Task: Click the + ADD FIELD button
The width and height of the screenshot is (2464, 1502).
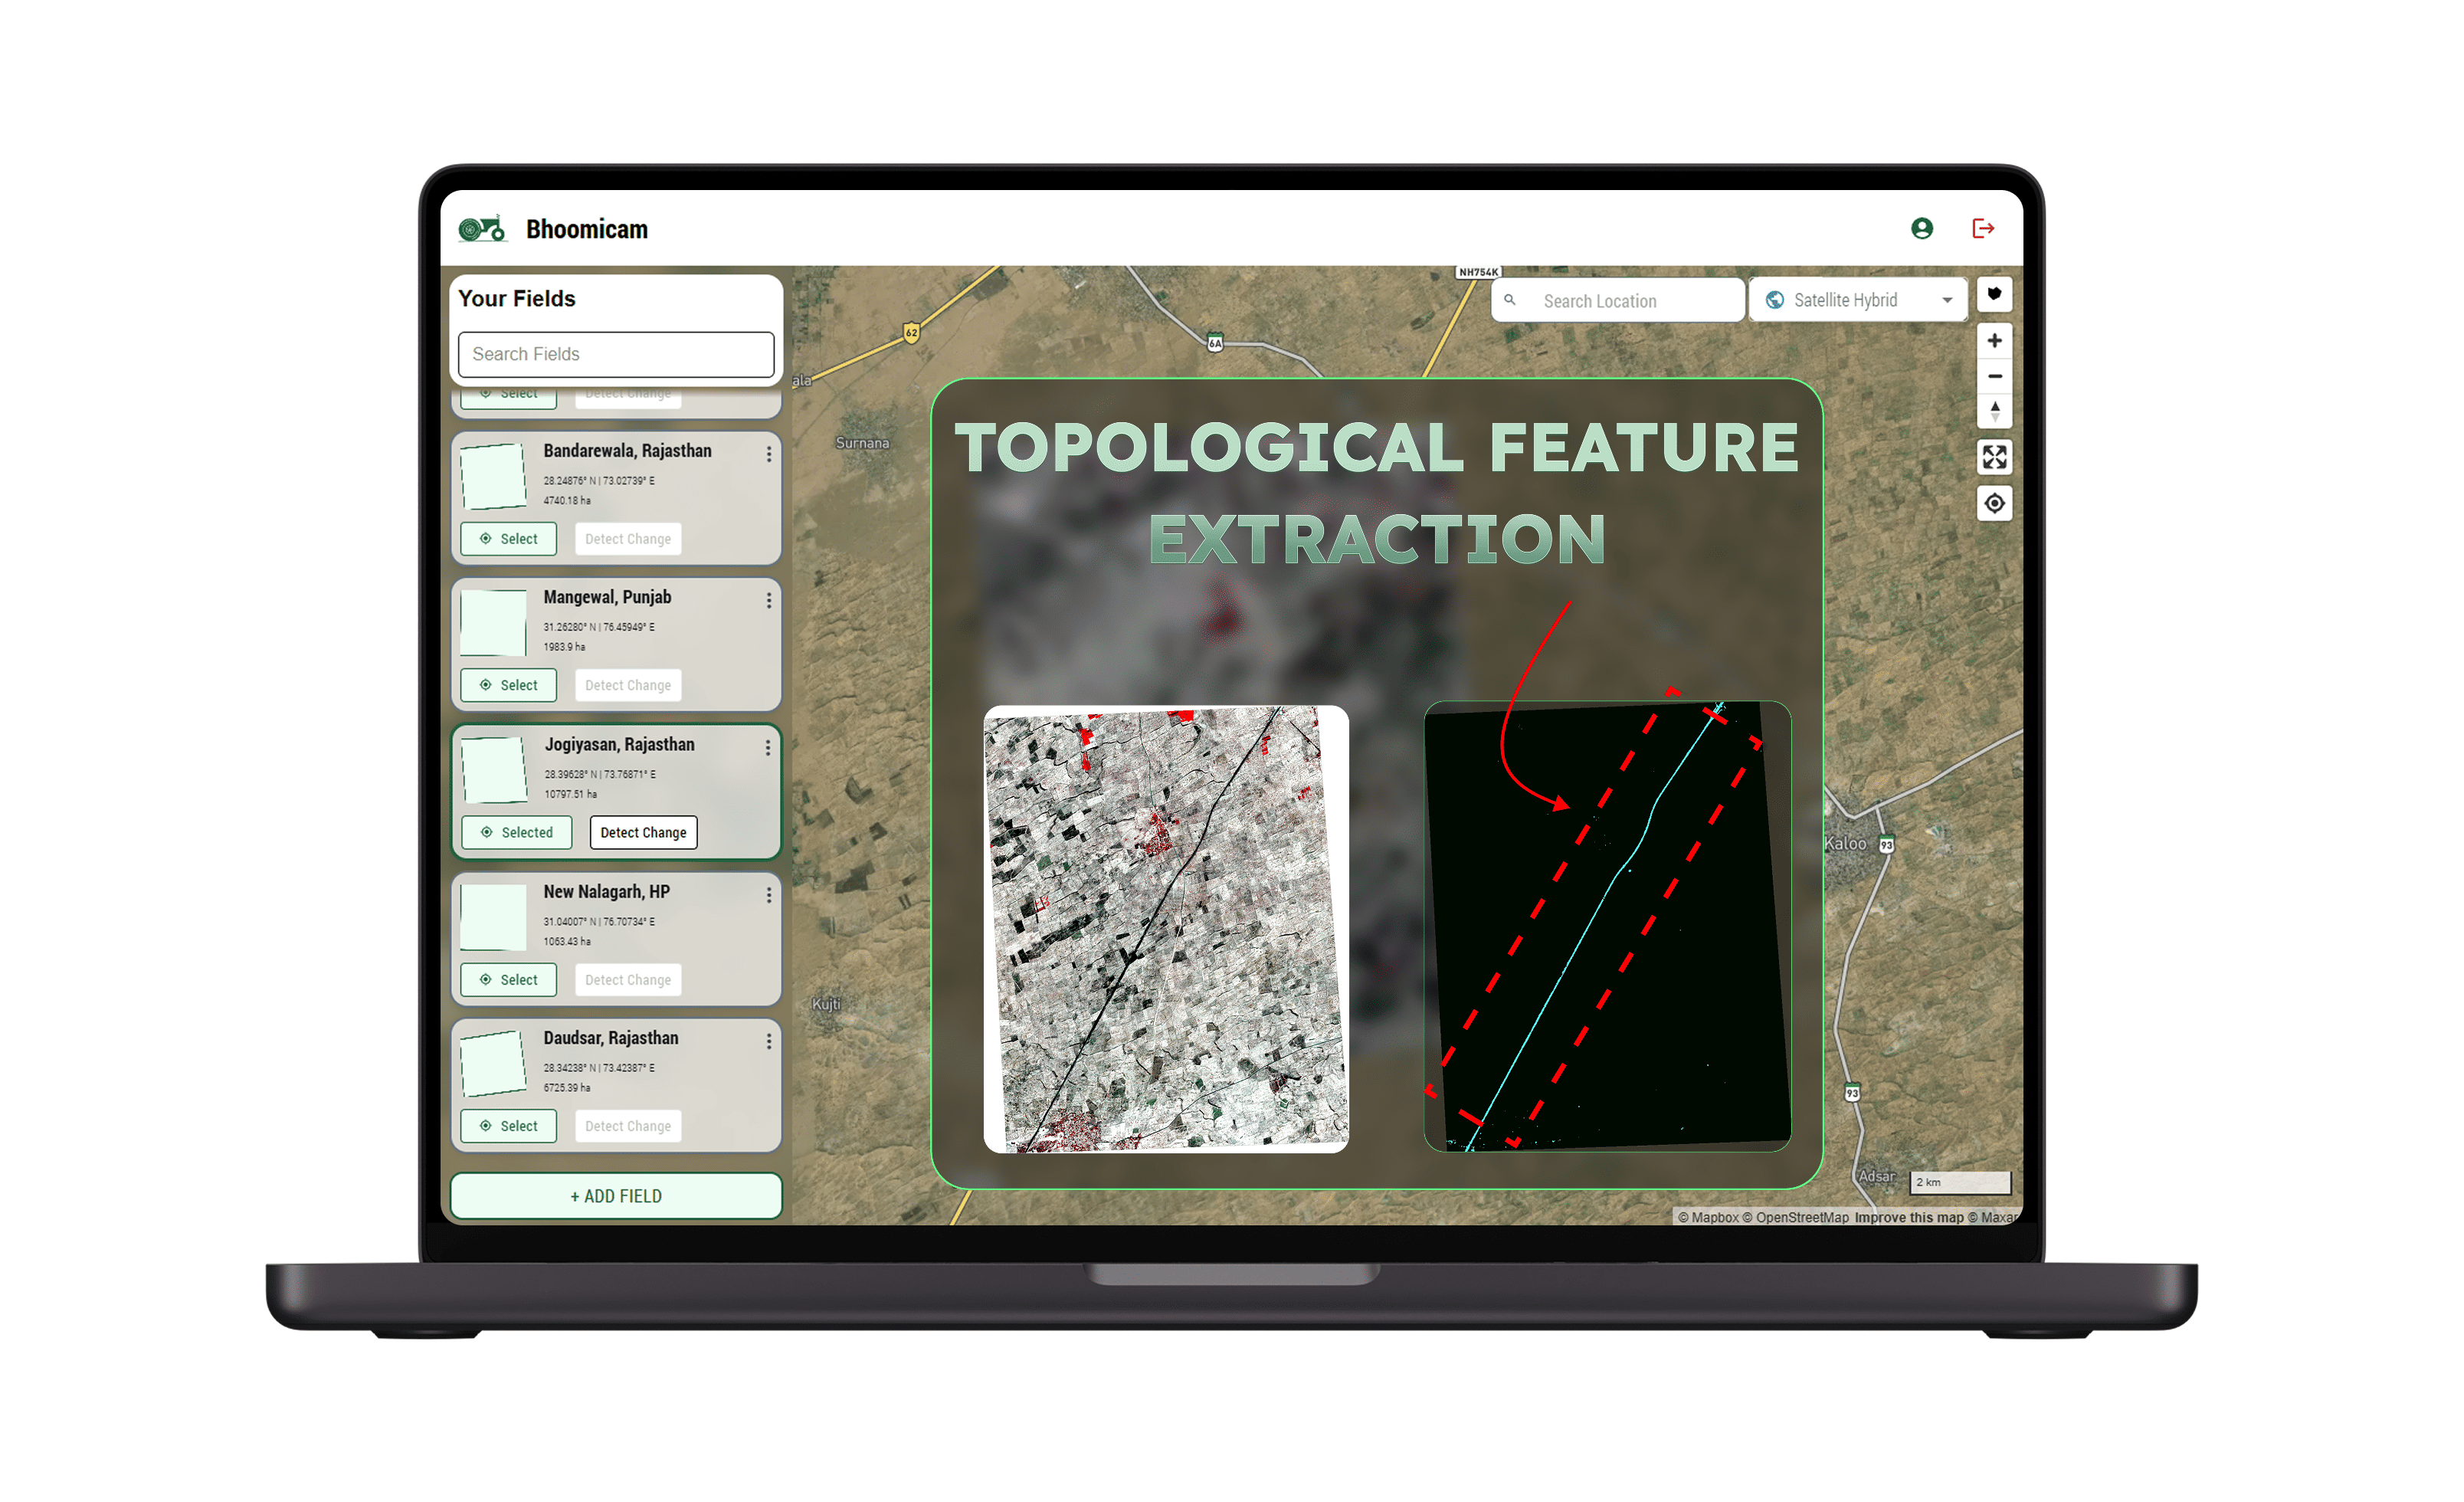Action: (616, 1196)
